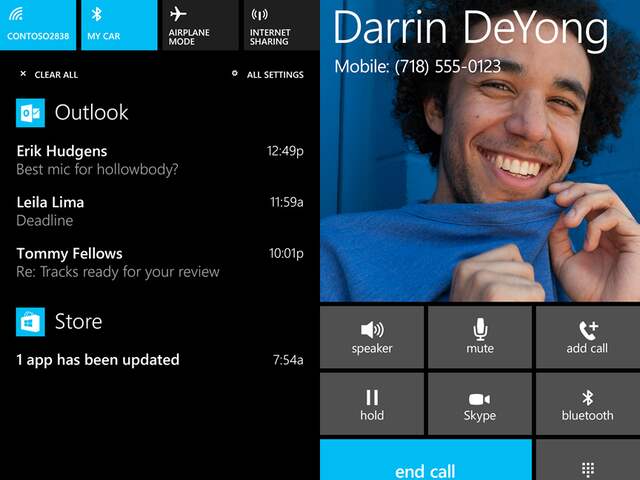Mute the call microphone
640x480 pixels.
480,337
